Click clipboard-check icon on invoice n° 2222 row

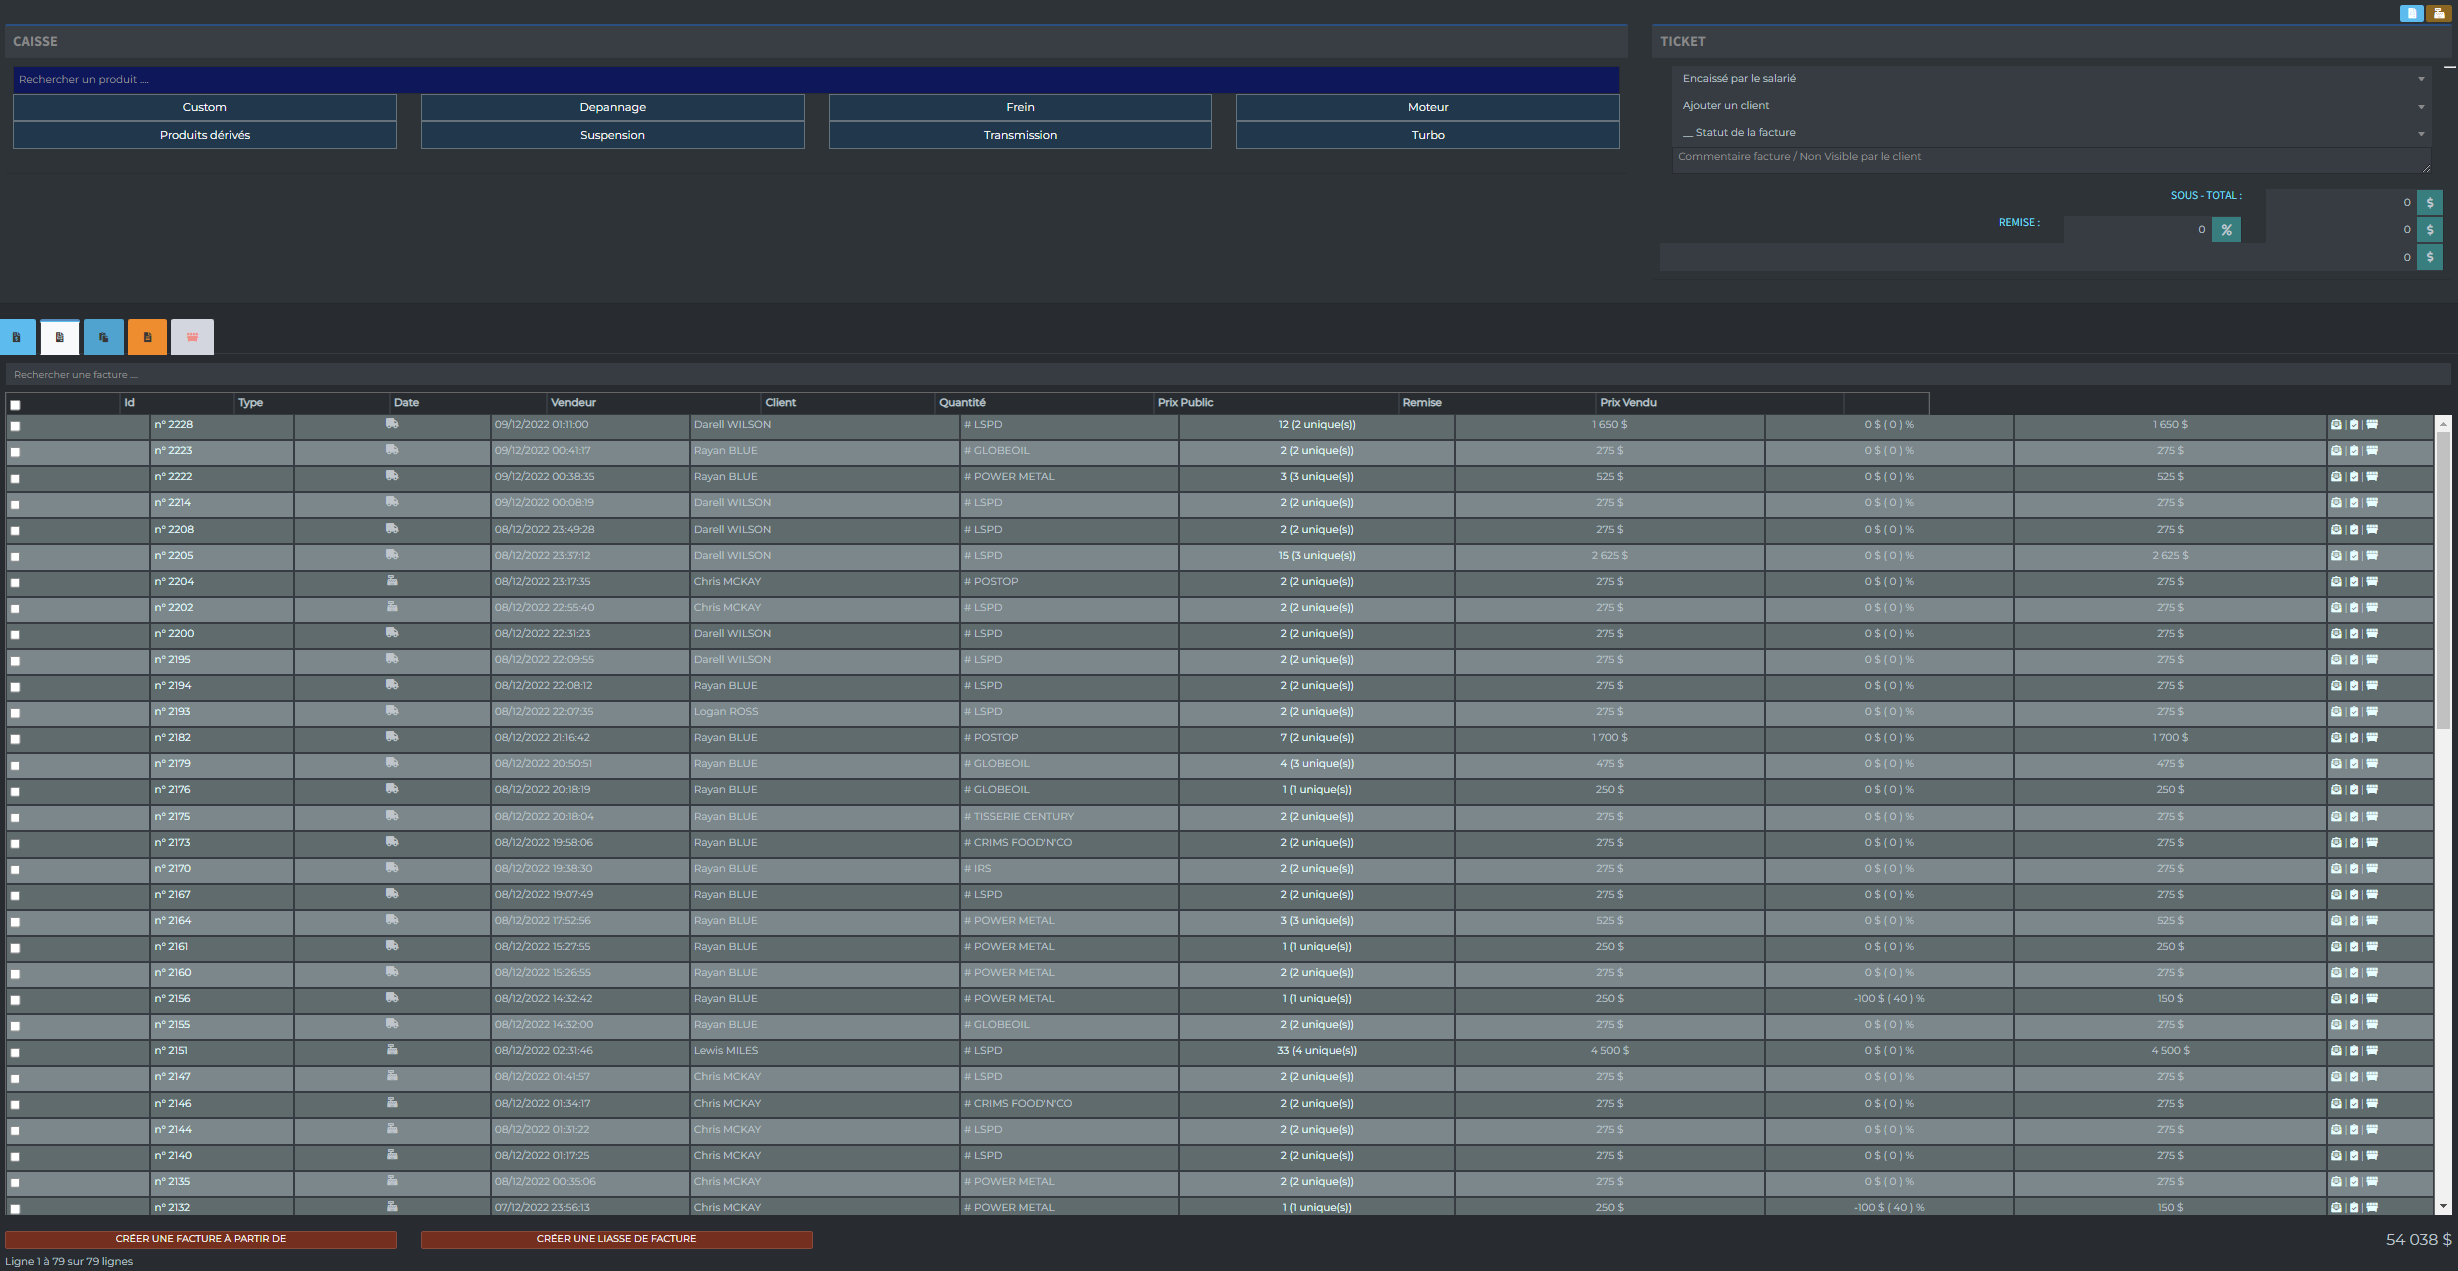2354,477
